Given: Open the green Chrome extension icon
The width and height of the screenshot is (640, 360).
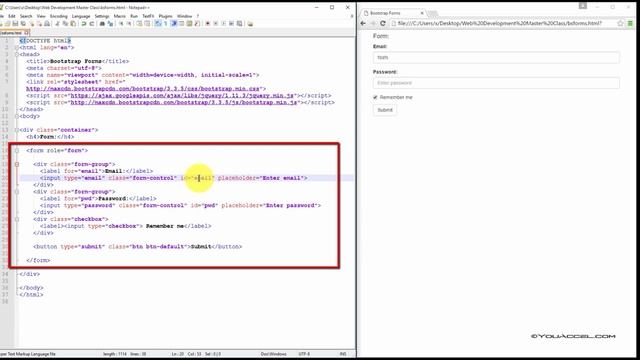Looking at the screenshot, I should pos(631,23).
